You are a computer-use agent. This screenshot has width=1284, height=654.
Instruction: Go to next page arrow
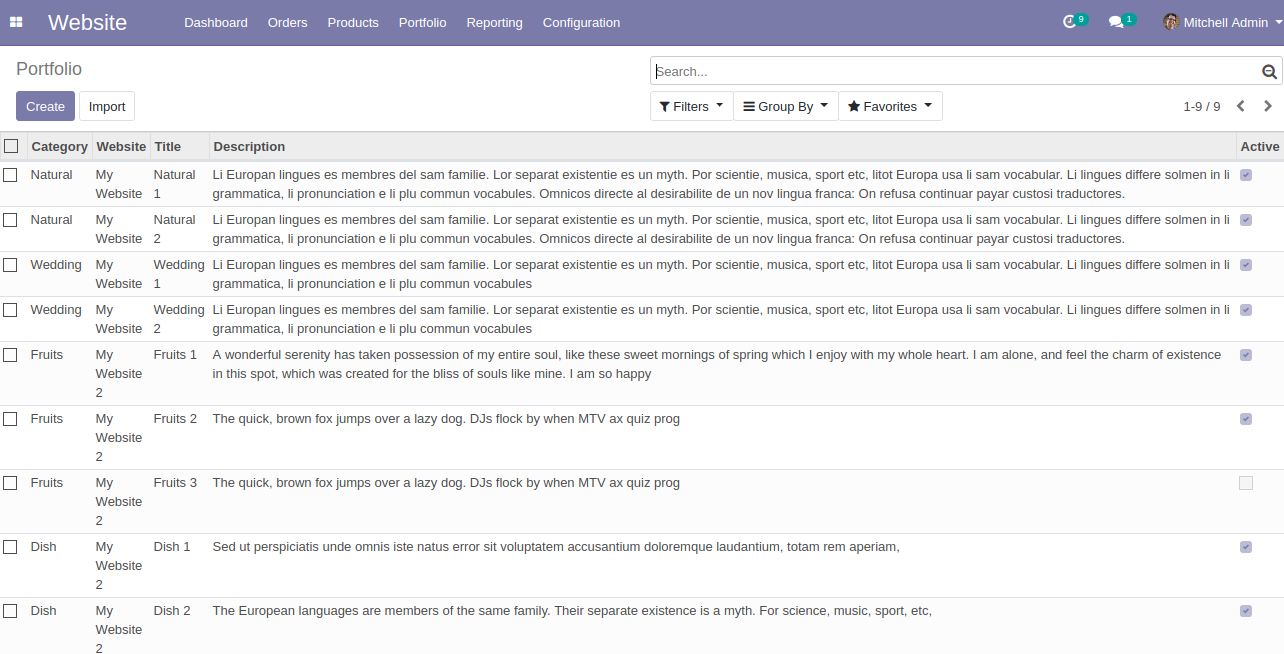[1268, 106]
